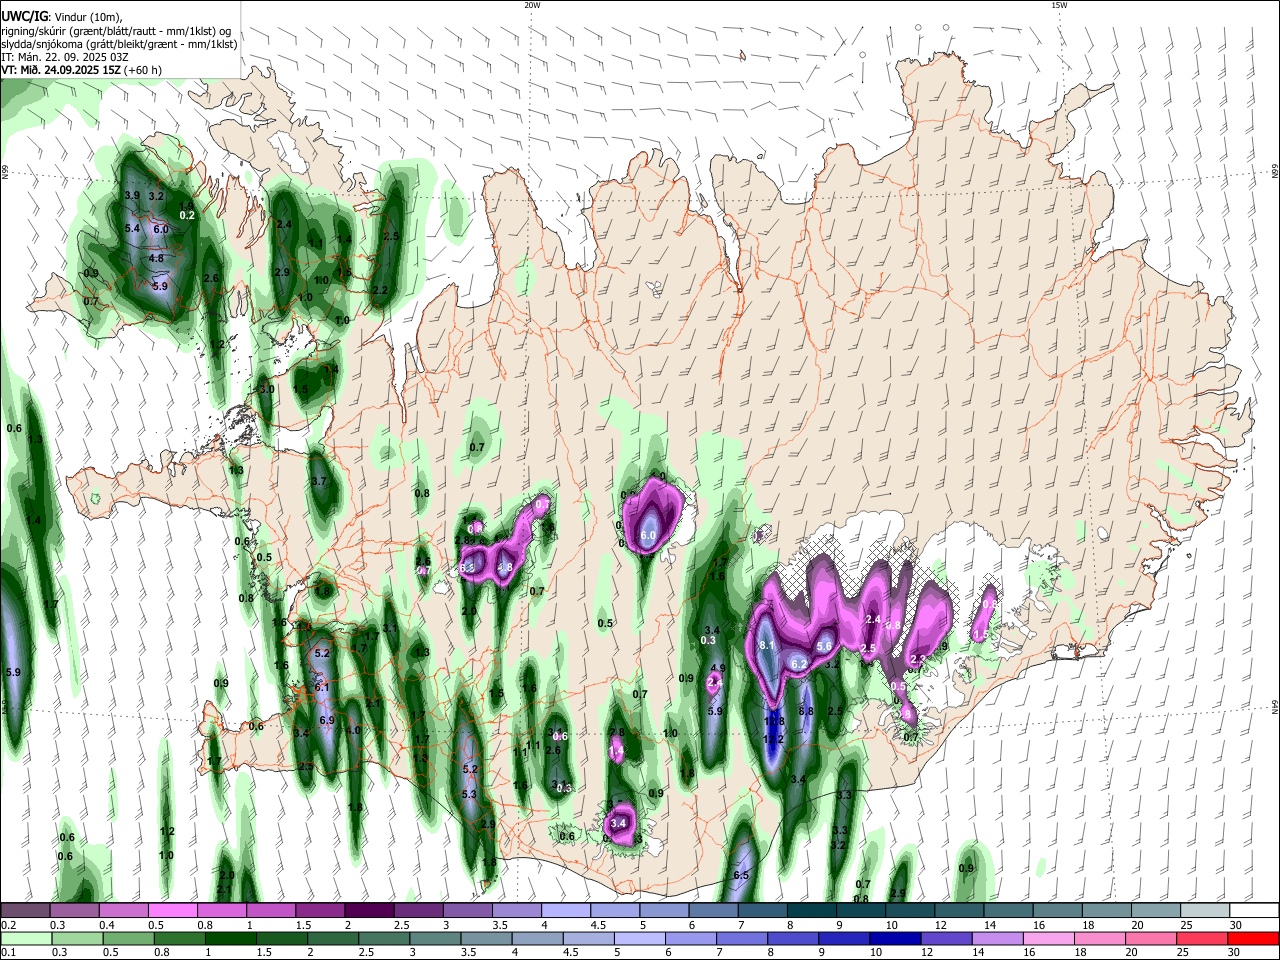Click the '0.2' label under the snow legend
Image resolution: width=1280 pixels, height=960 pixels.
click(x=8, y=925)
